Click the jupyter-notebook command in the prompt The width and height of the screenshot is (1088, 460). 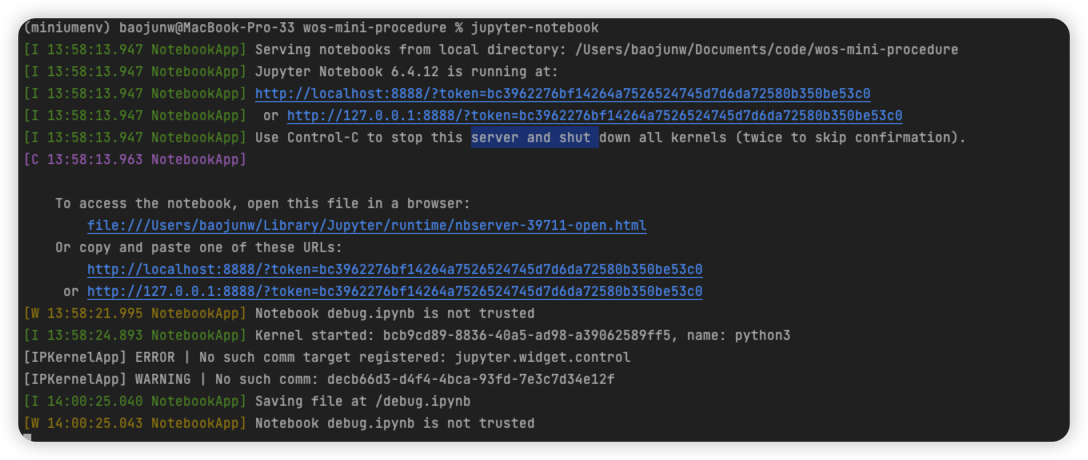535,28
